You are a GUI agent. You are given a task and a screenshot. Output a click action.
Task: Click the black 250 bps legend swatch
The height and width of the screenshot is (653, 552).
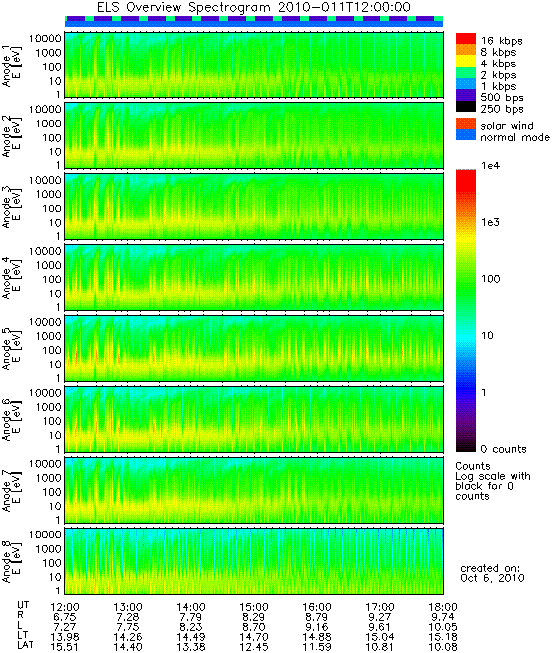(x=466, y=107)
